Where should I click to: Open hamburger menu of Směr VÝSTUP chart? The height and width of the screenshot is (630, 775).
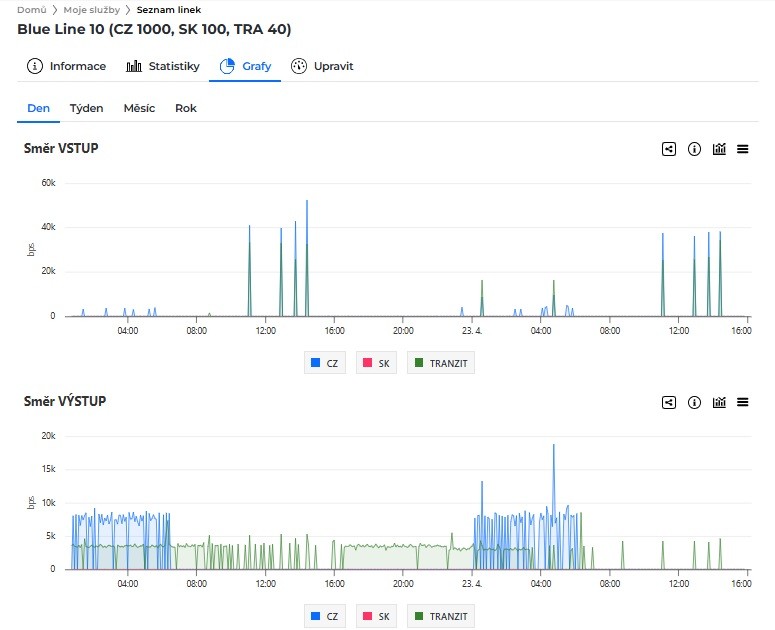coord(742,402)
